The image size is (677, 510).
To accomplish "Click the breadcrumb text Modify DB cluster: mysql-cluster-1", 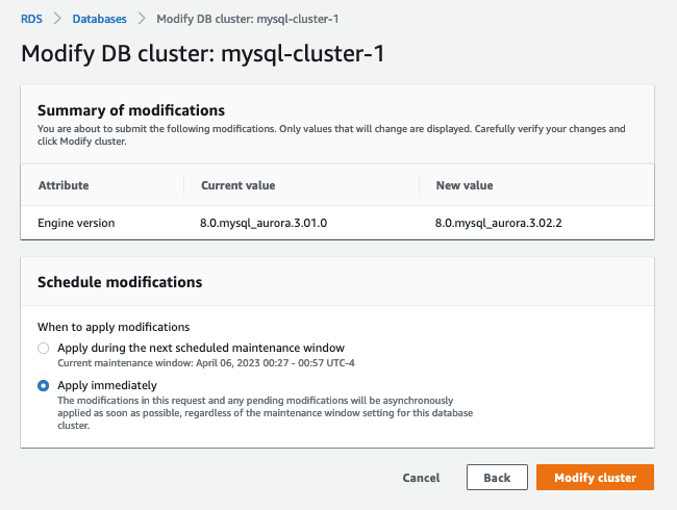I will pyautogui.click(x=247, y=19).
